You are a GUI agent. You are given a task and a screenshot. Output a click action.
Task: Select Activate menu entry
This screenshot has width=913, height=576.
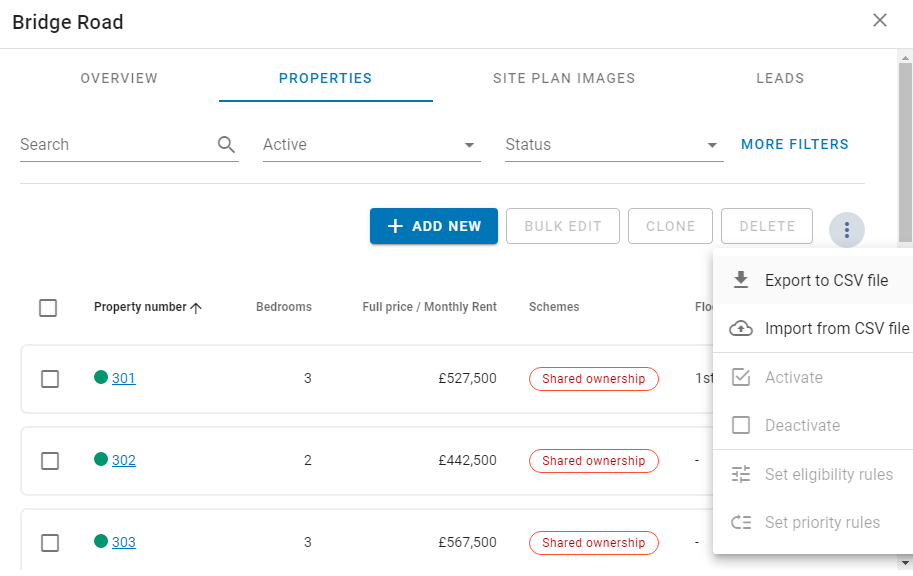pyautogui.click(x=813, y=377)
